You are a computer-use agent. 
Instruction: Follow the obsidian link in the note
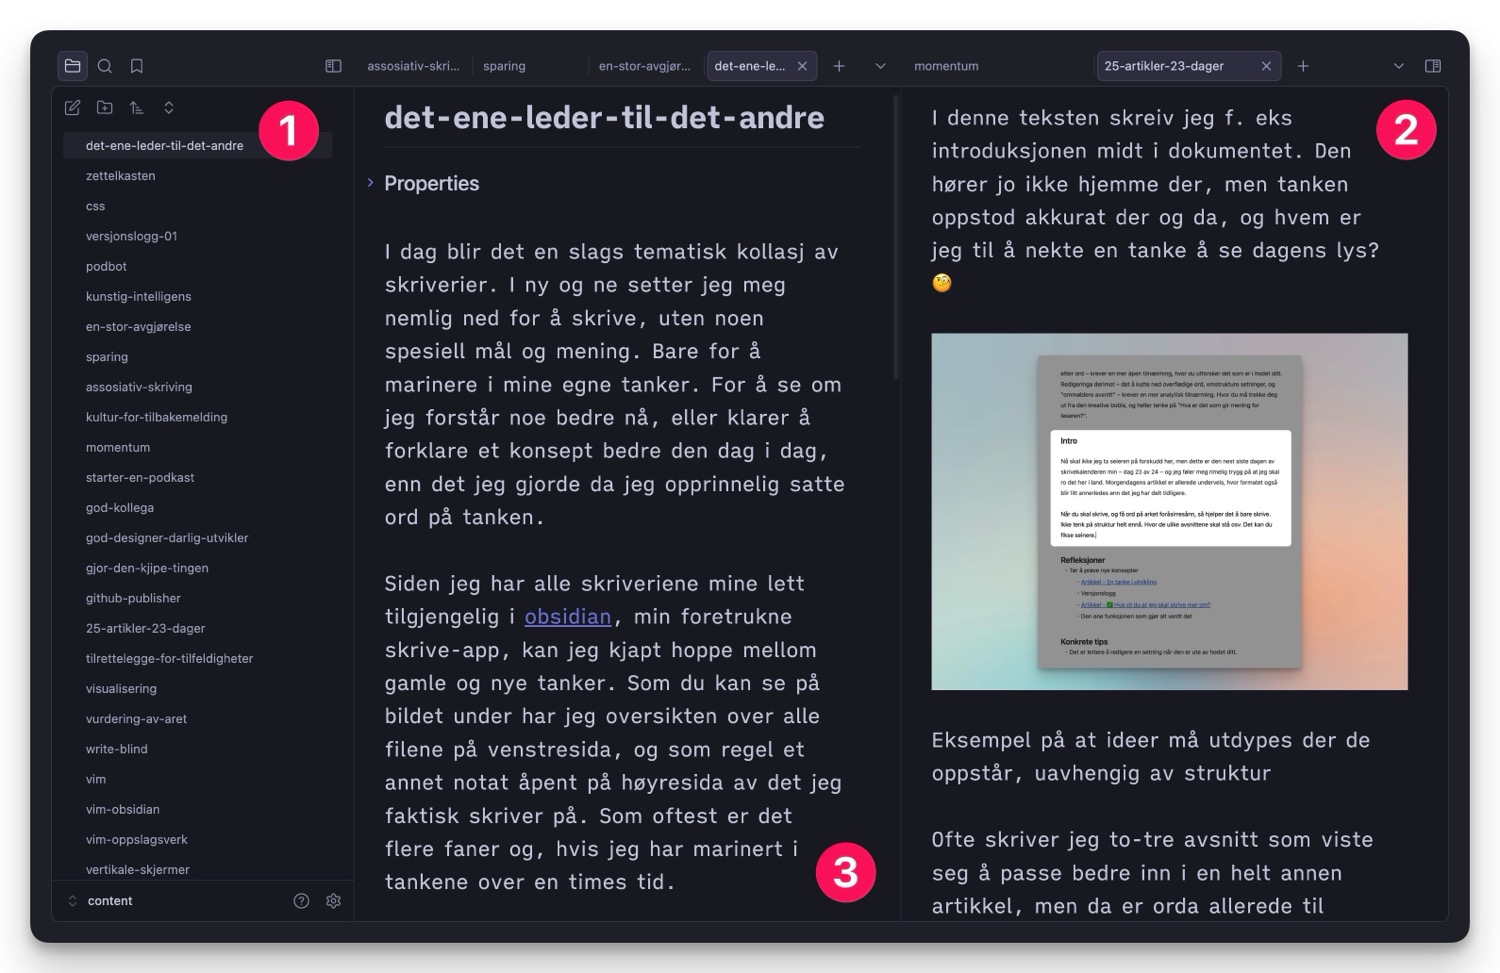pos(567,617)
